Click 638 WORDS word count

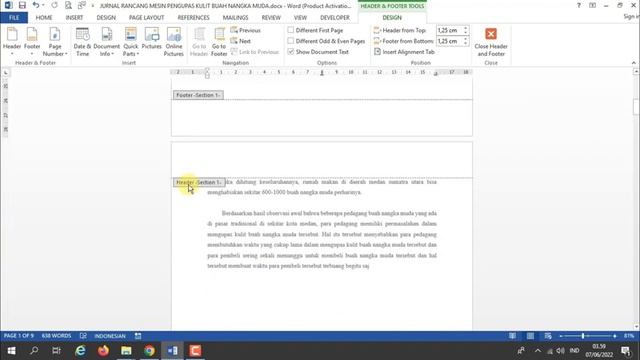point(56,336)
